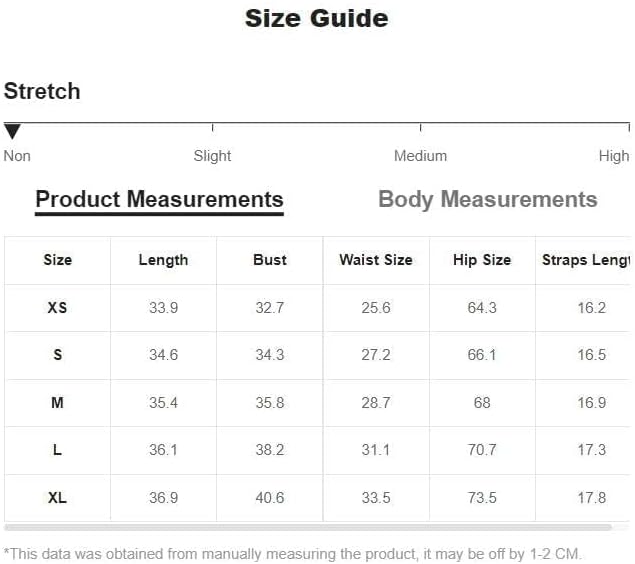
Task: Switch to the Body Measurements tab
Action: (x=487, y=199)
